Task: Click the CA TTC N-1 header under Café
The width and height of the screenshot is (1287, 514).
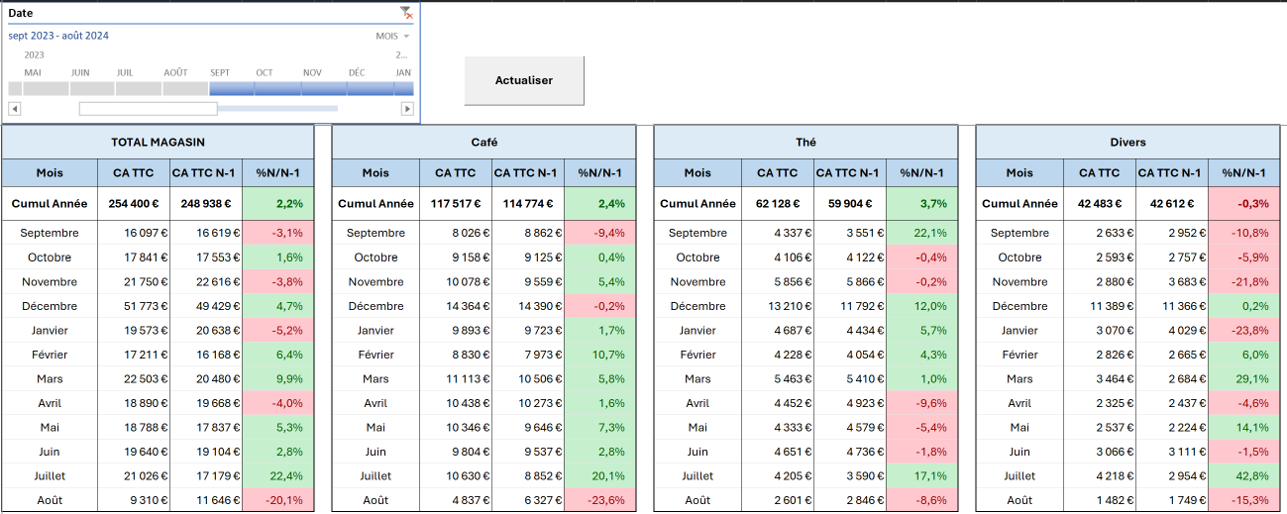Action: [528, 173]
